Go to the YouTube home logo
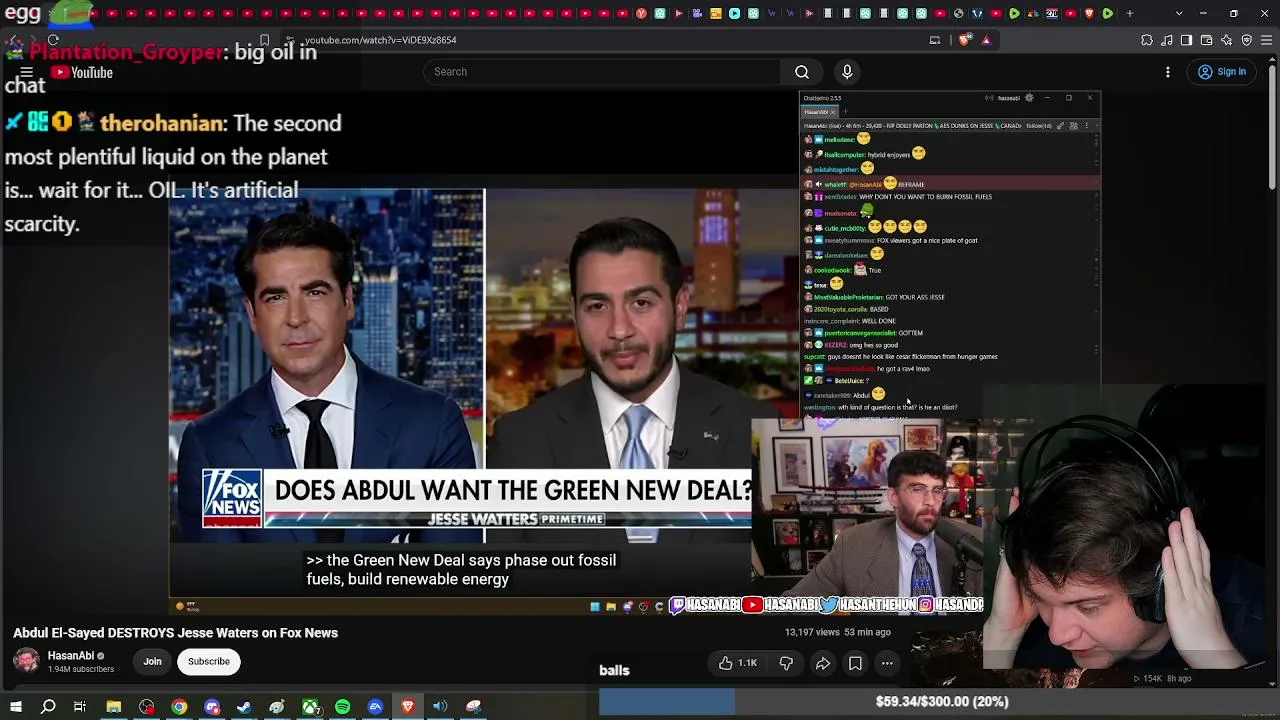 point(82,72)
